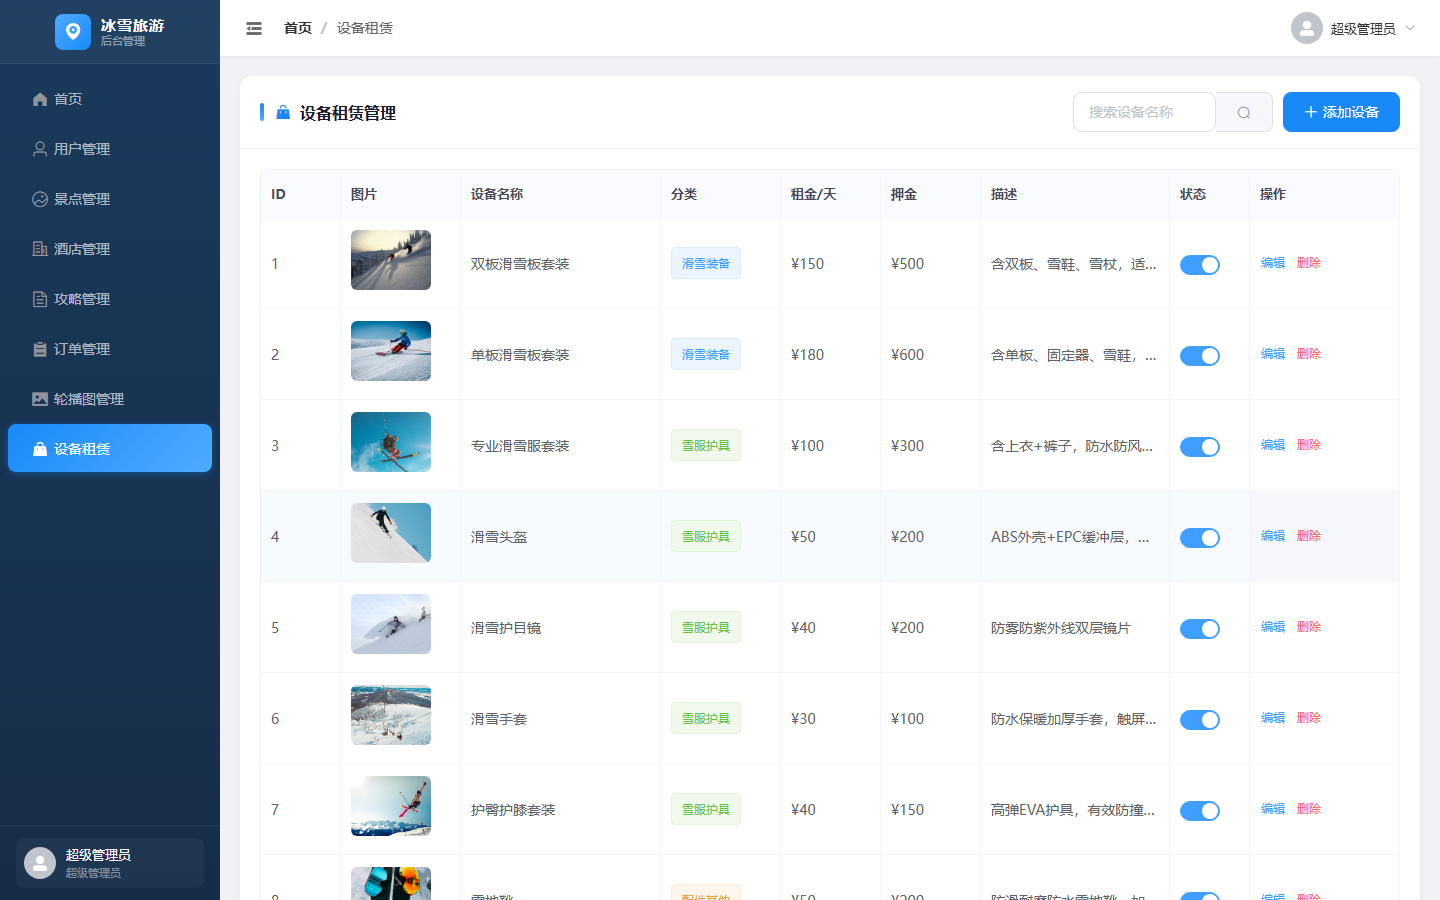Navigate to 酒店管理 in sidebar
Image resolution: width=1440 pixels, height=900 pixels.
[110, 249]
